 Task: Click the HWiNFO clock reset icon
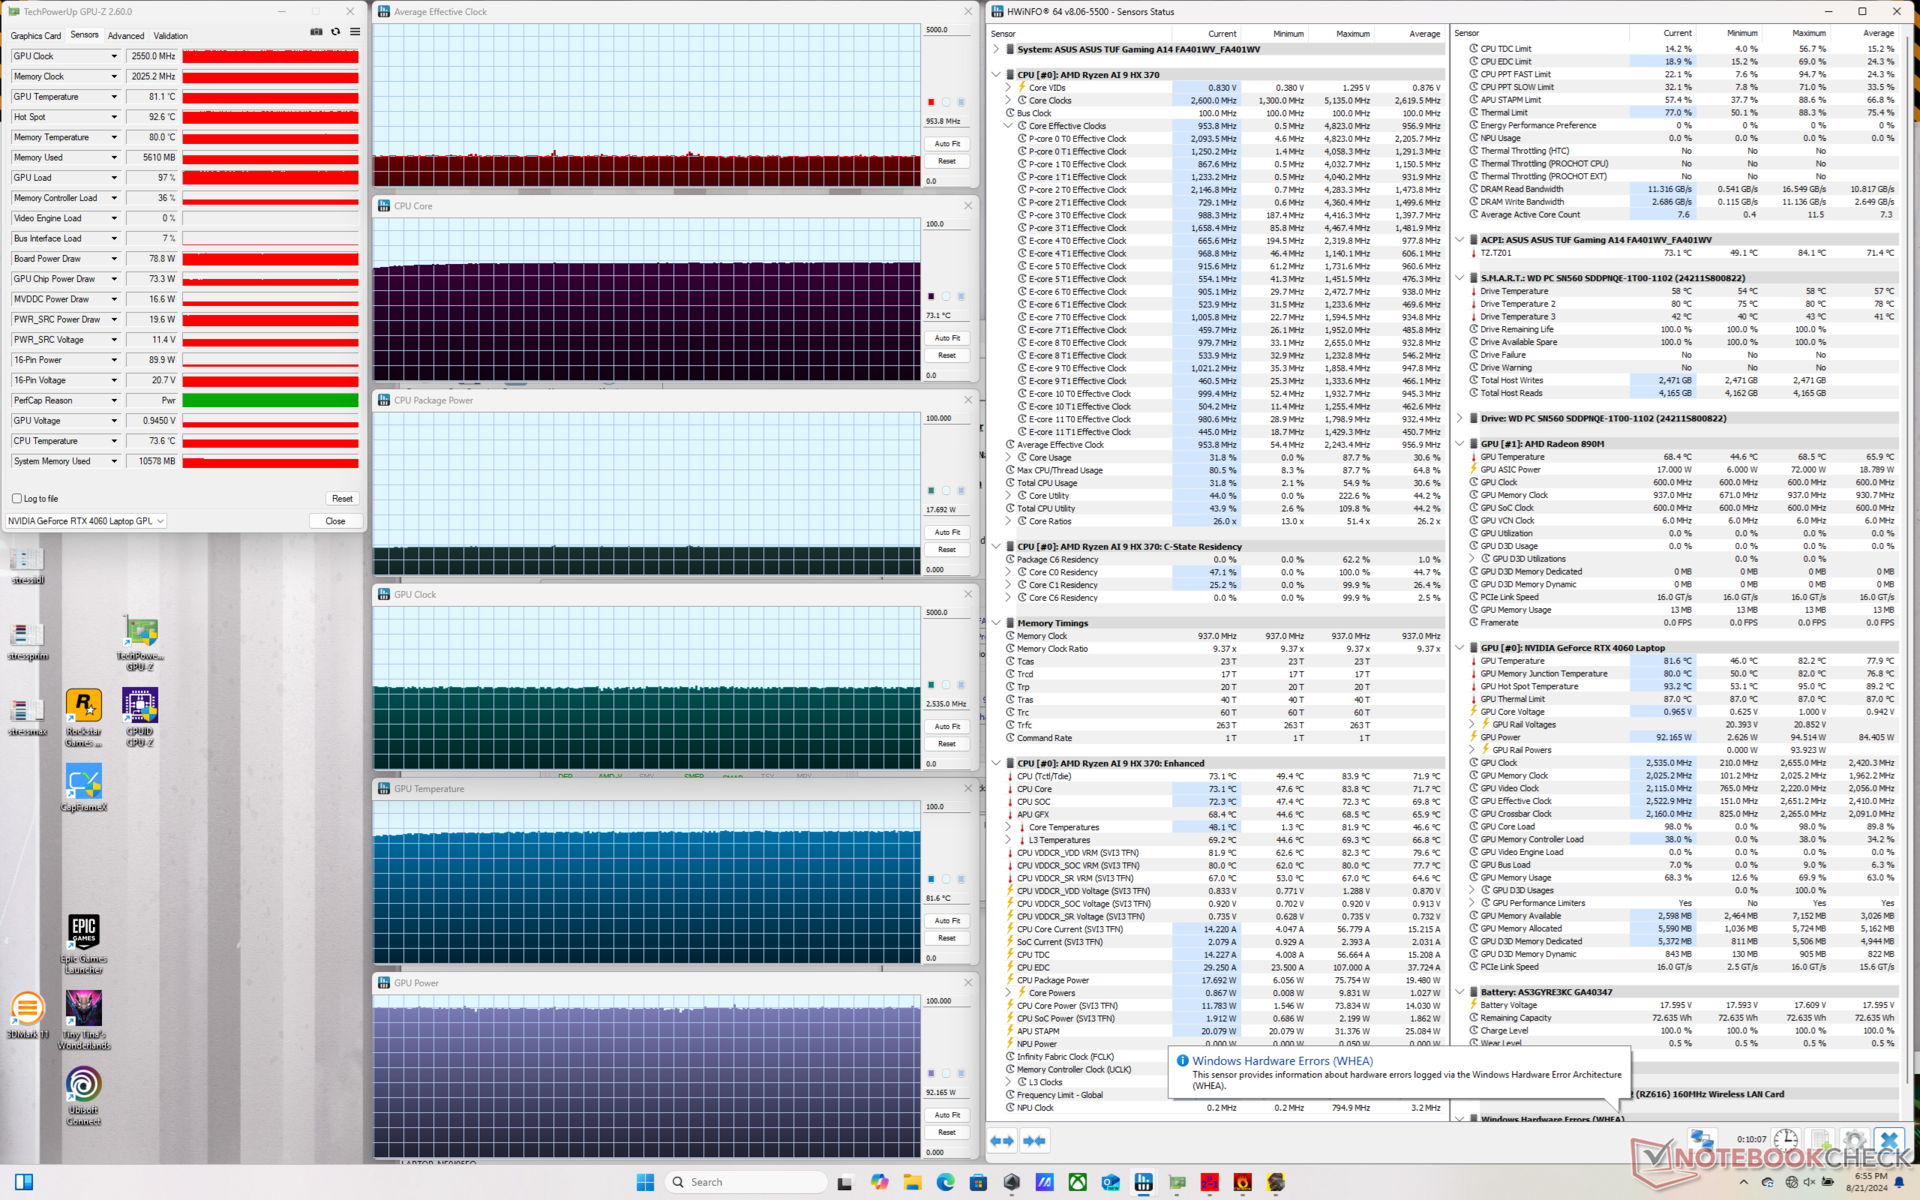point(1785,1140)
